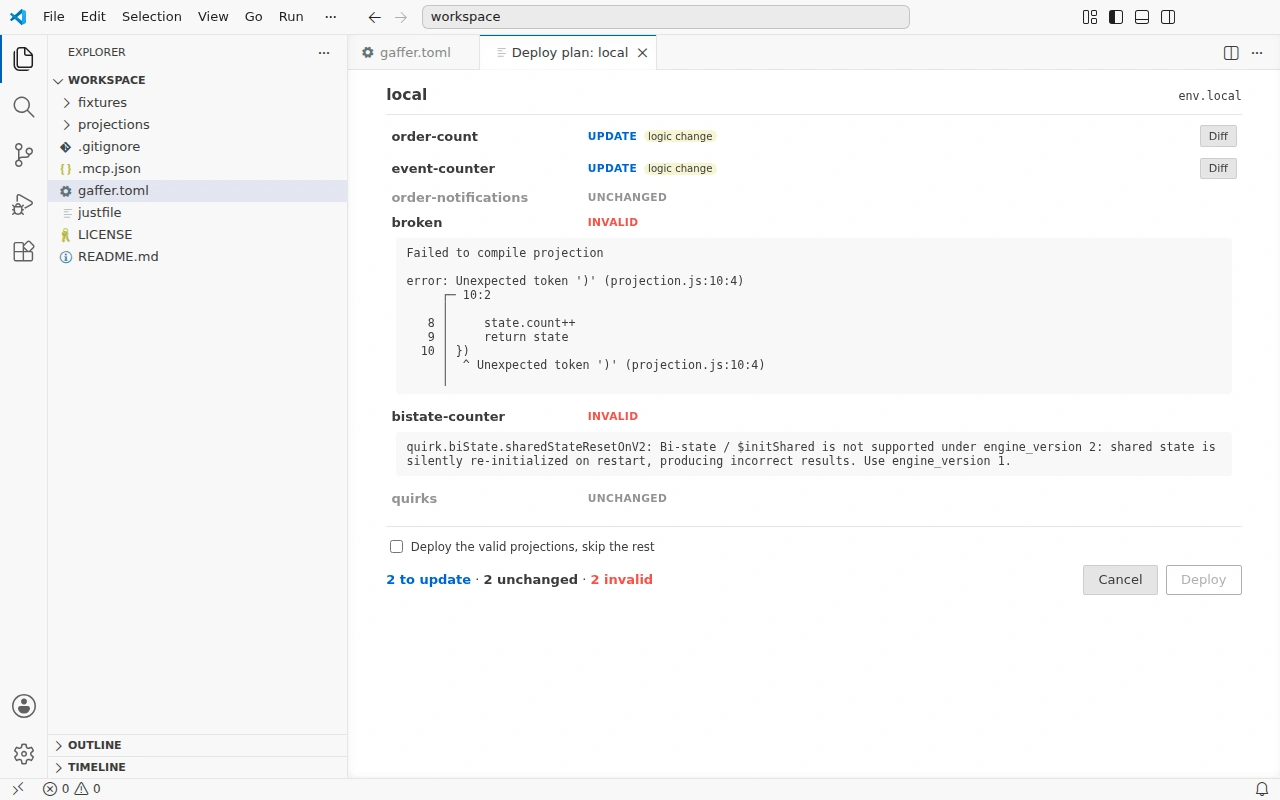1280x800 pixels.
Task: Click the order-count projection name
Action: [435, 137]
